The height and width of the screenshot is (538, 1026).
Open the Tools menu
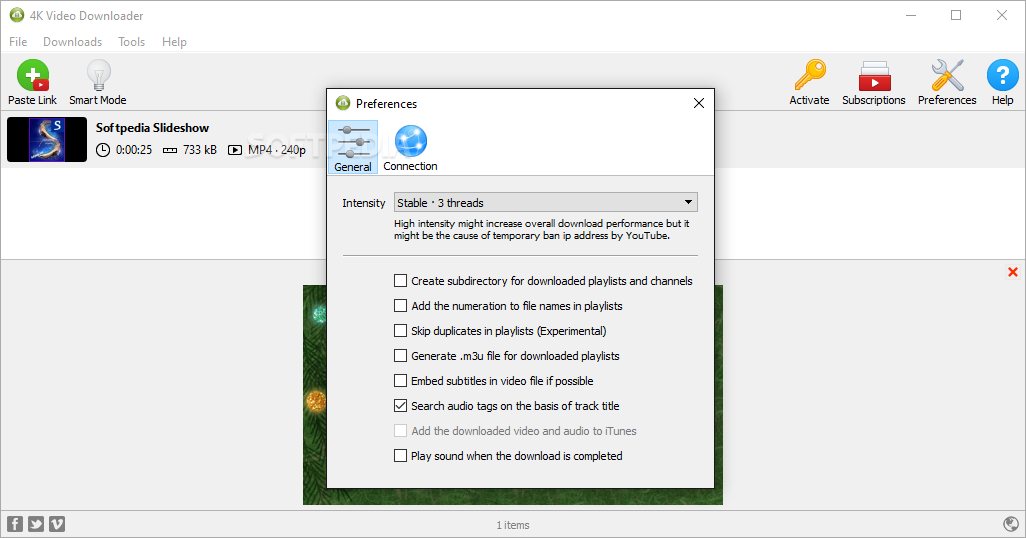132,42
